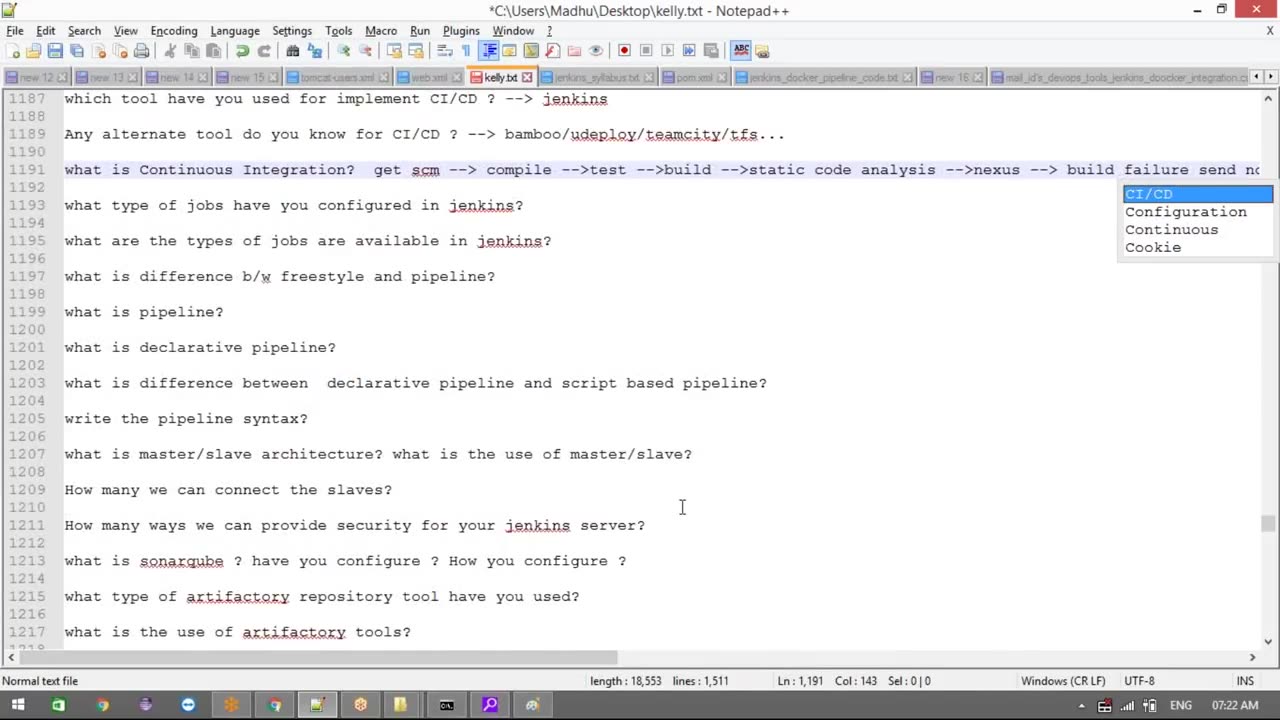Click the Zoom In toolbar icon
Image resolution: width=1280 pixels, height=720 pixels.
point(343,51)
